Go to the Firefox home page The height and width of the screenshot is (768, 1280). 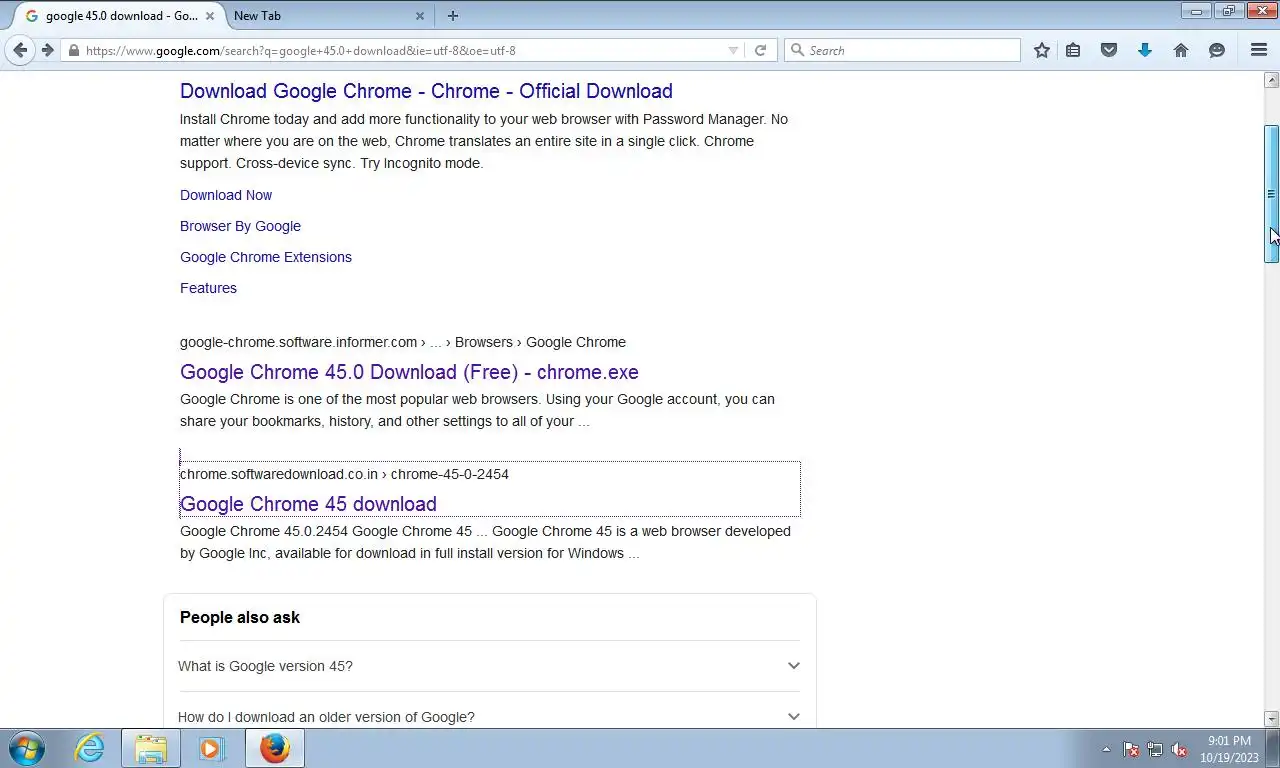tap(1181, 50)
